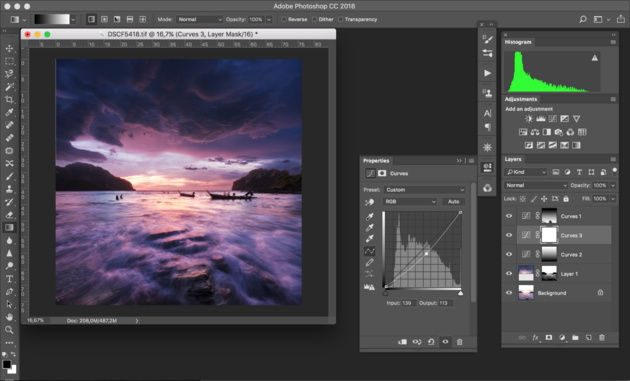This screenshot has width=630, height=381.
Task: Sample black point with top curves eyedropper
Action: (x=369, y=217)
